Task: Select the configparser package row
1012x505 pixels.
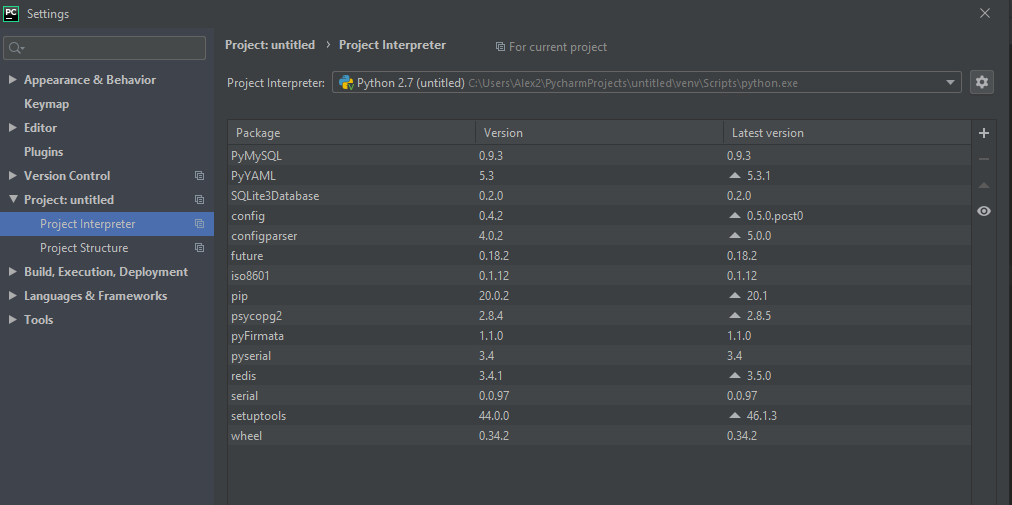Action: click(x=599, y=236)
